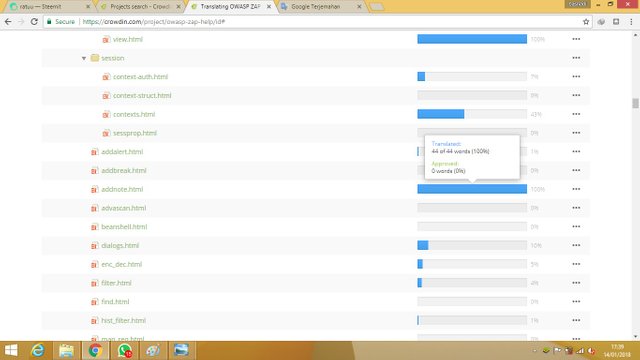Open options menu for enc_dec.html row
Screen dimensions: 640x360
(x=576, y=264)
